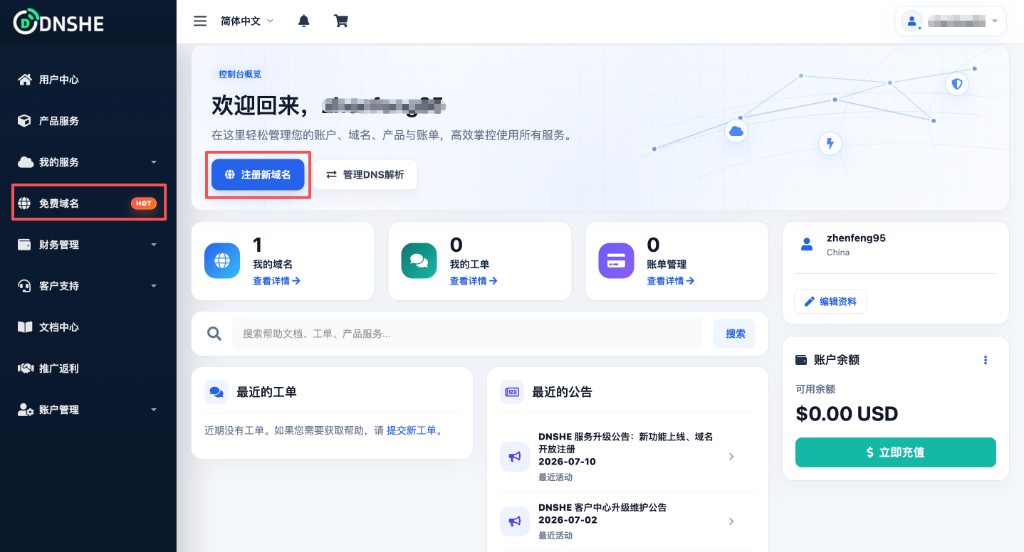Open the shopping cart icon
Screen dimensions: 1024x552
coord(341,21)
